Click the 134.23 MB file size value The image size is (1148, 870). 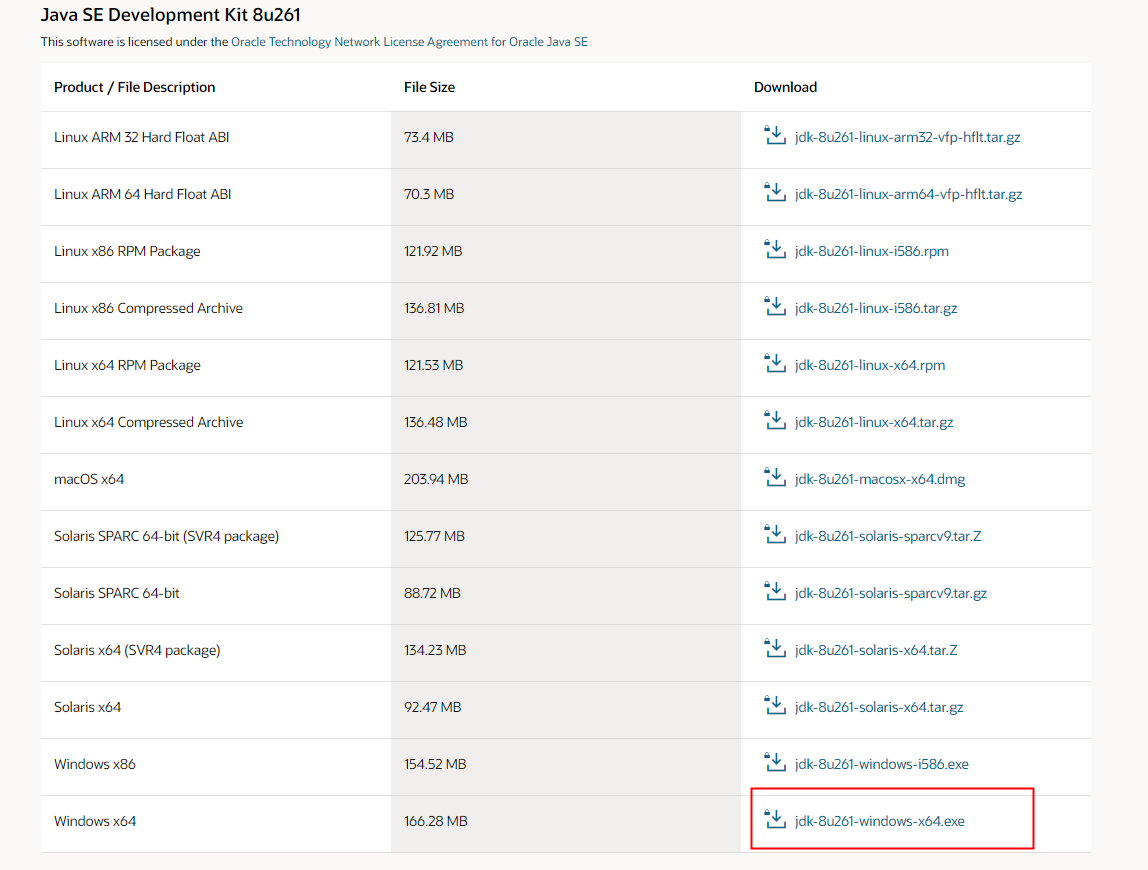(x=435, y=650)
